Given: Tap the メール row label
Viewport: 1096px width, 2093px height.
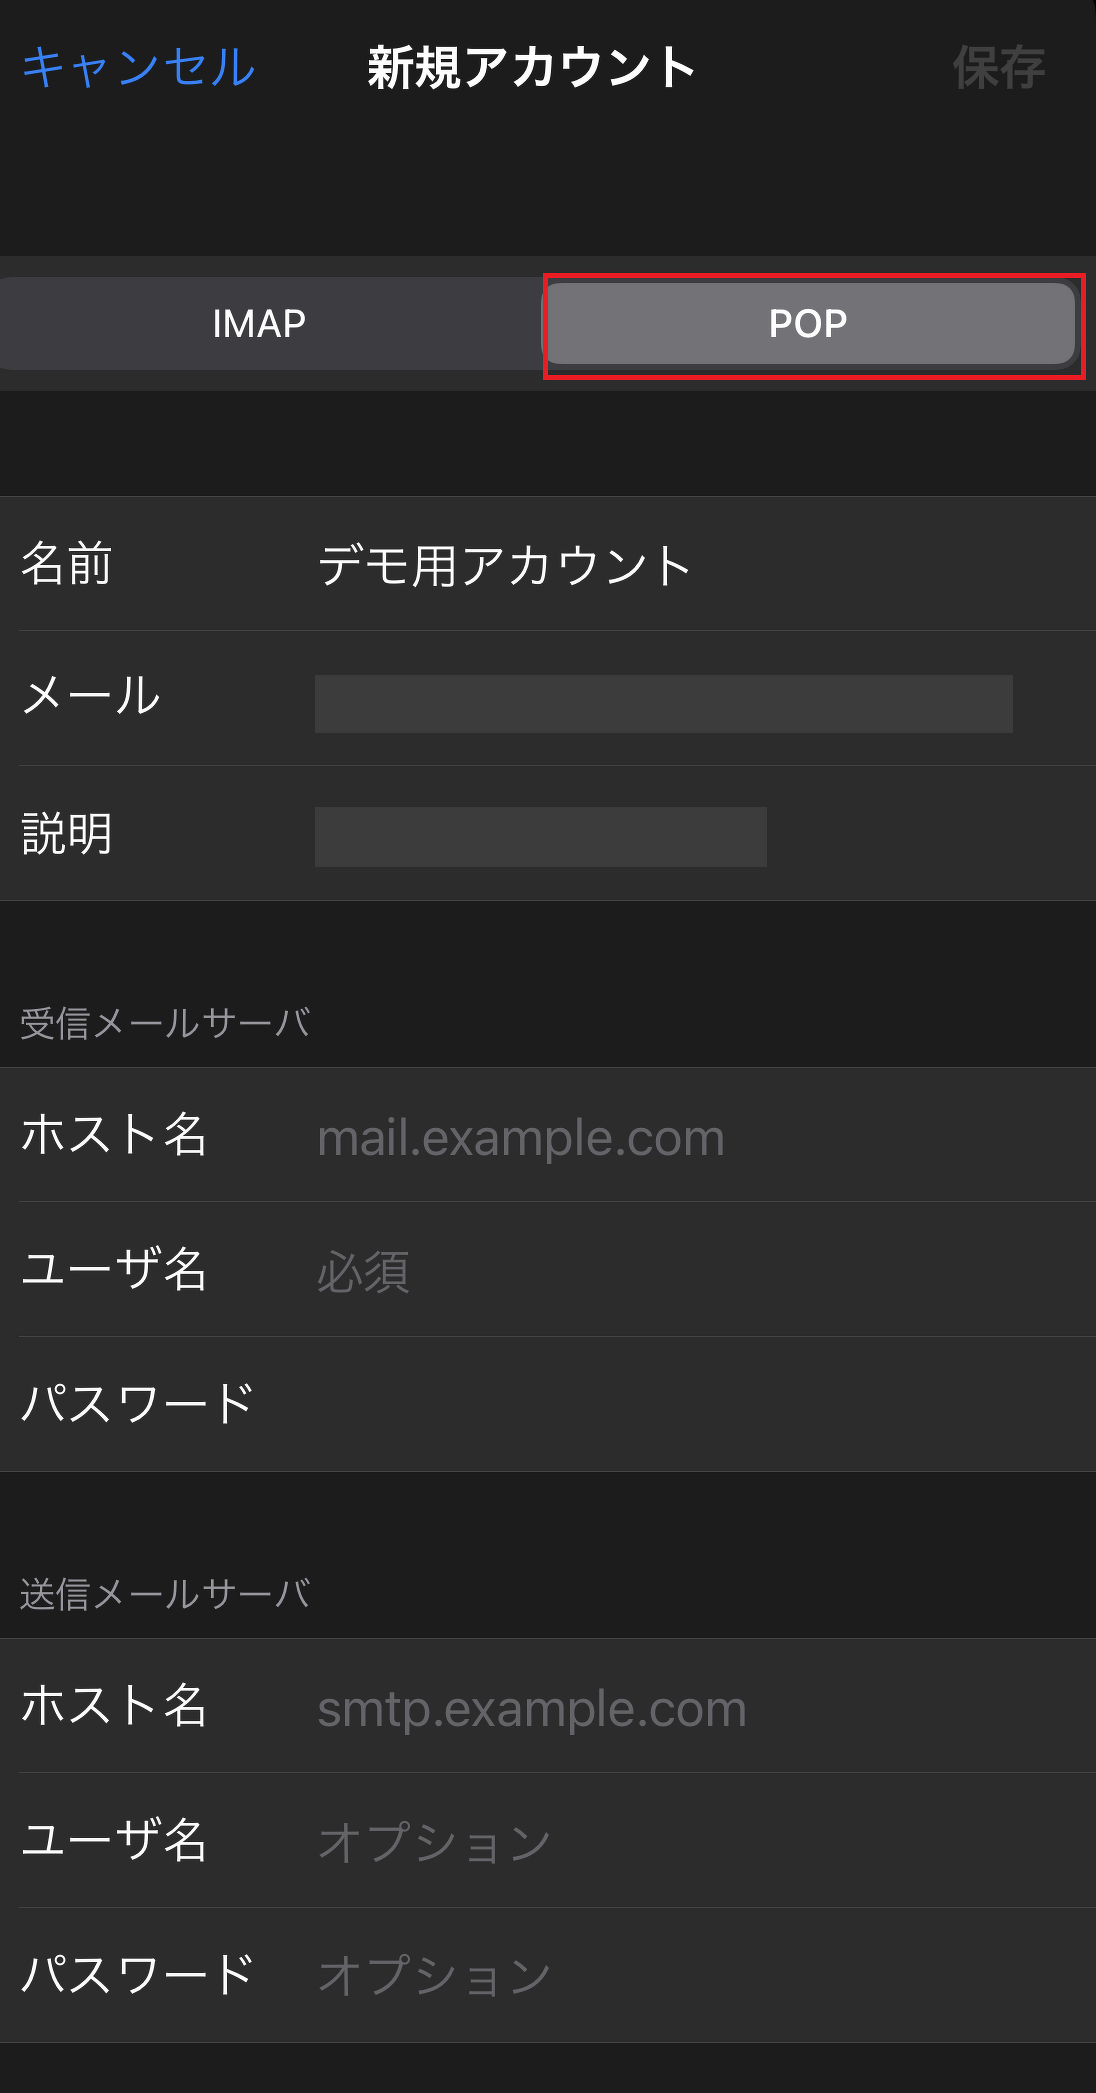Looking at the screenshot, I should (90, 696).
